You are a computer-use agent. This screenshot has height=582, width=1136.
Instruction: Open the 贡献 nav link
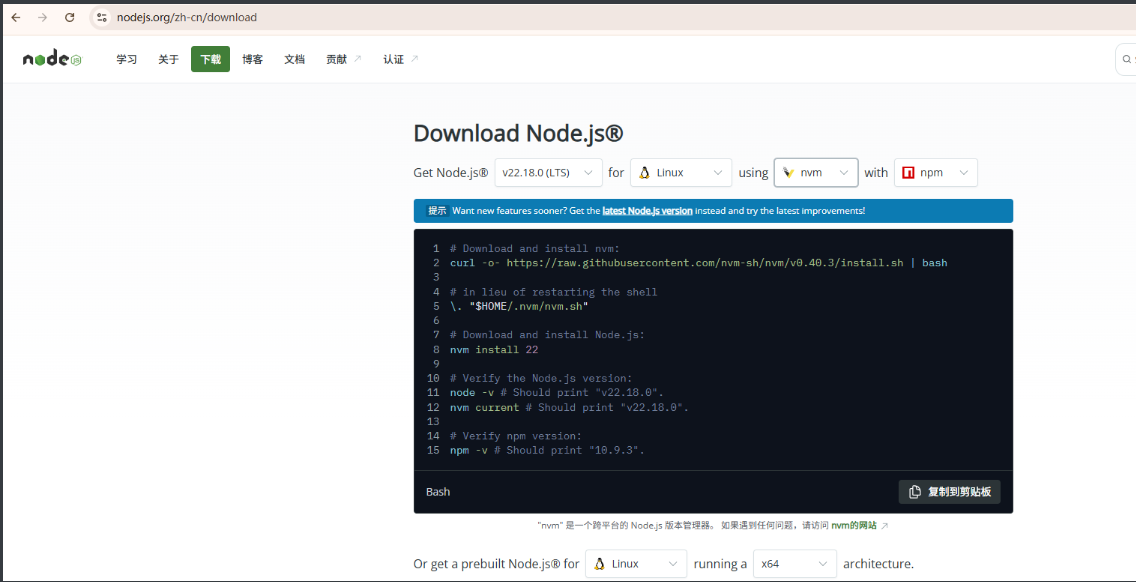(x=343, y=59)
